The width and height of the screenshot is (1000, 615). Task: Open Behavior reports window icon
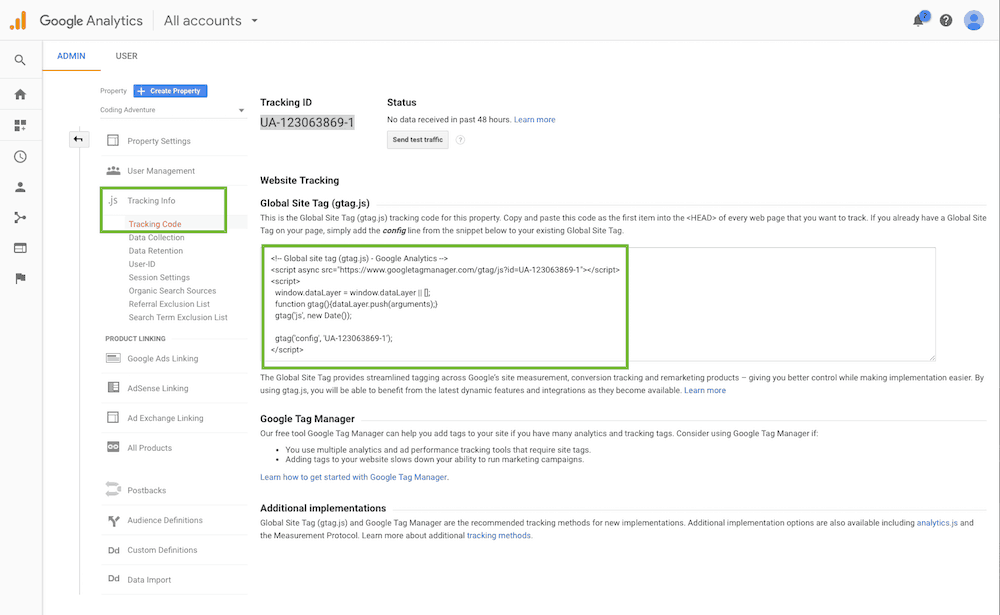20,248
